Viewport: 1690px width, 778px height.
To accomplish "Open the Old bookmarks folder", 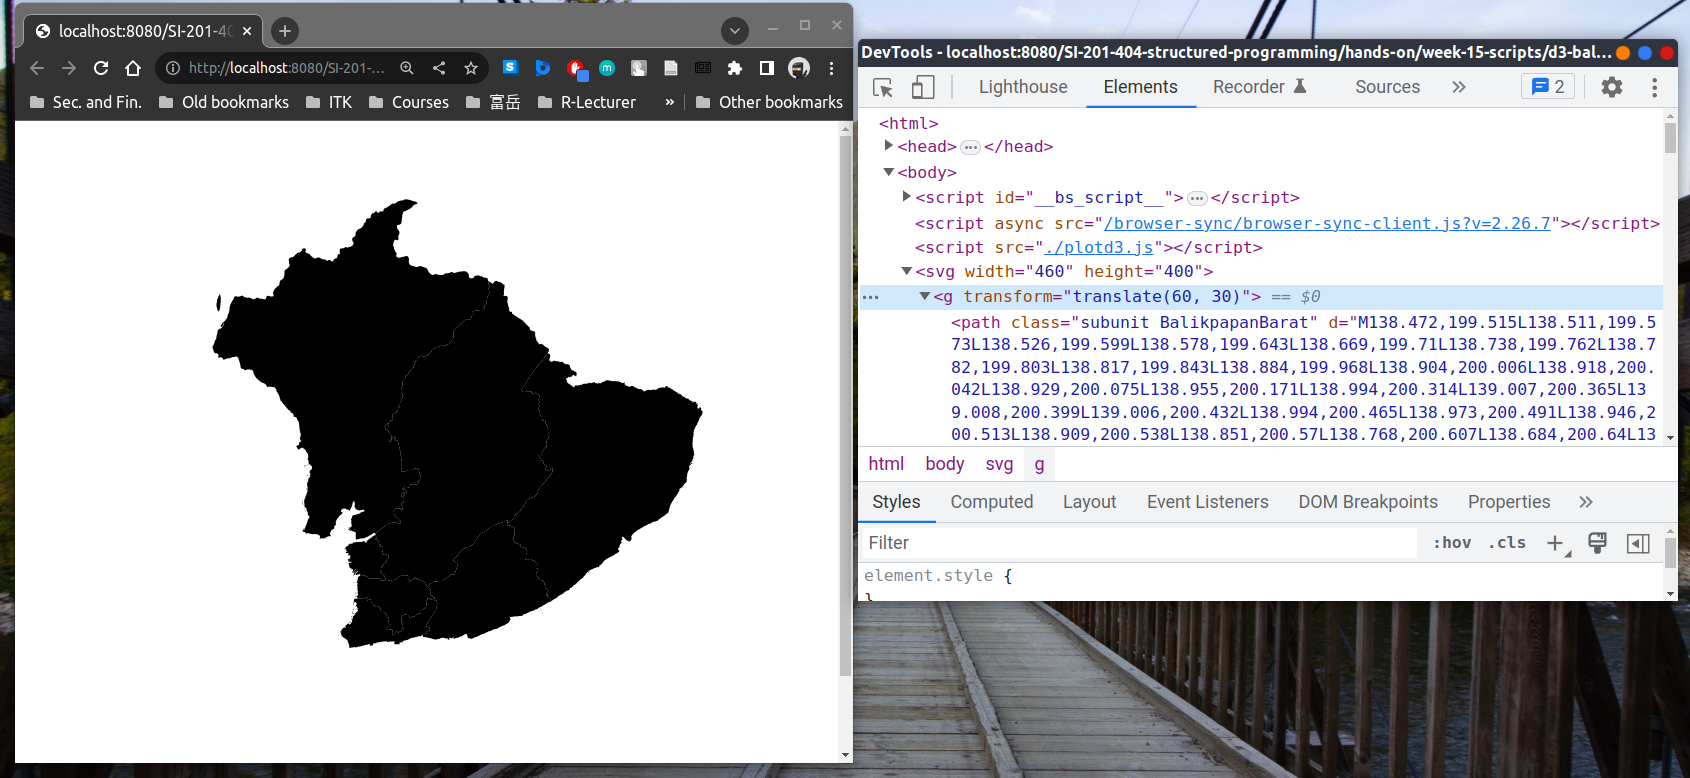I will click(224, 102).
